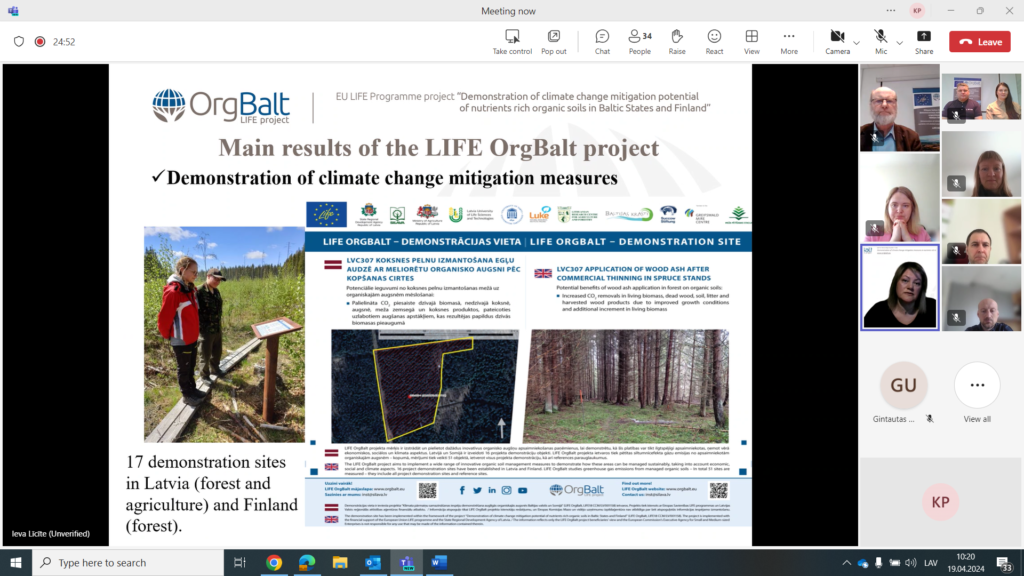Raise your hand in the meeting
Viewport: 1024px width, 576px height.
coord(677,42)
